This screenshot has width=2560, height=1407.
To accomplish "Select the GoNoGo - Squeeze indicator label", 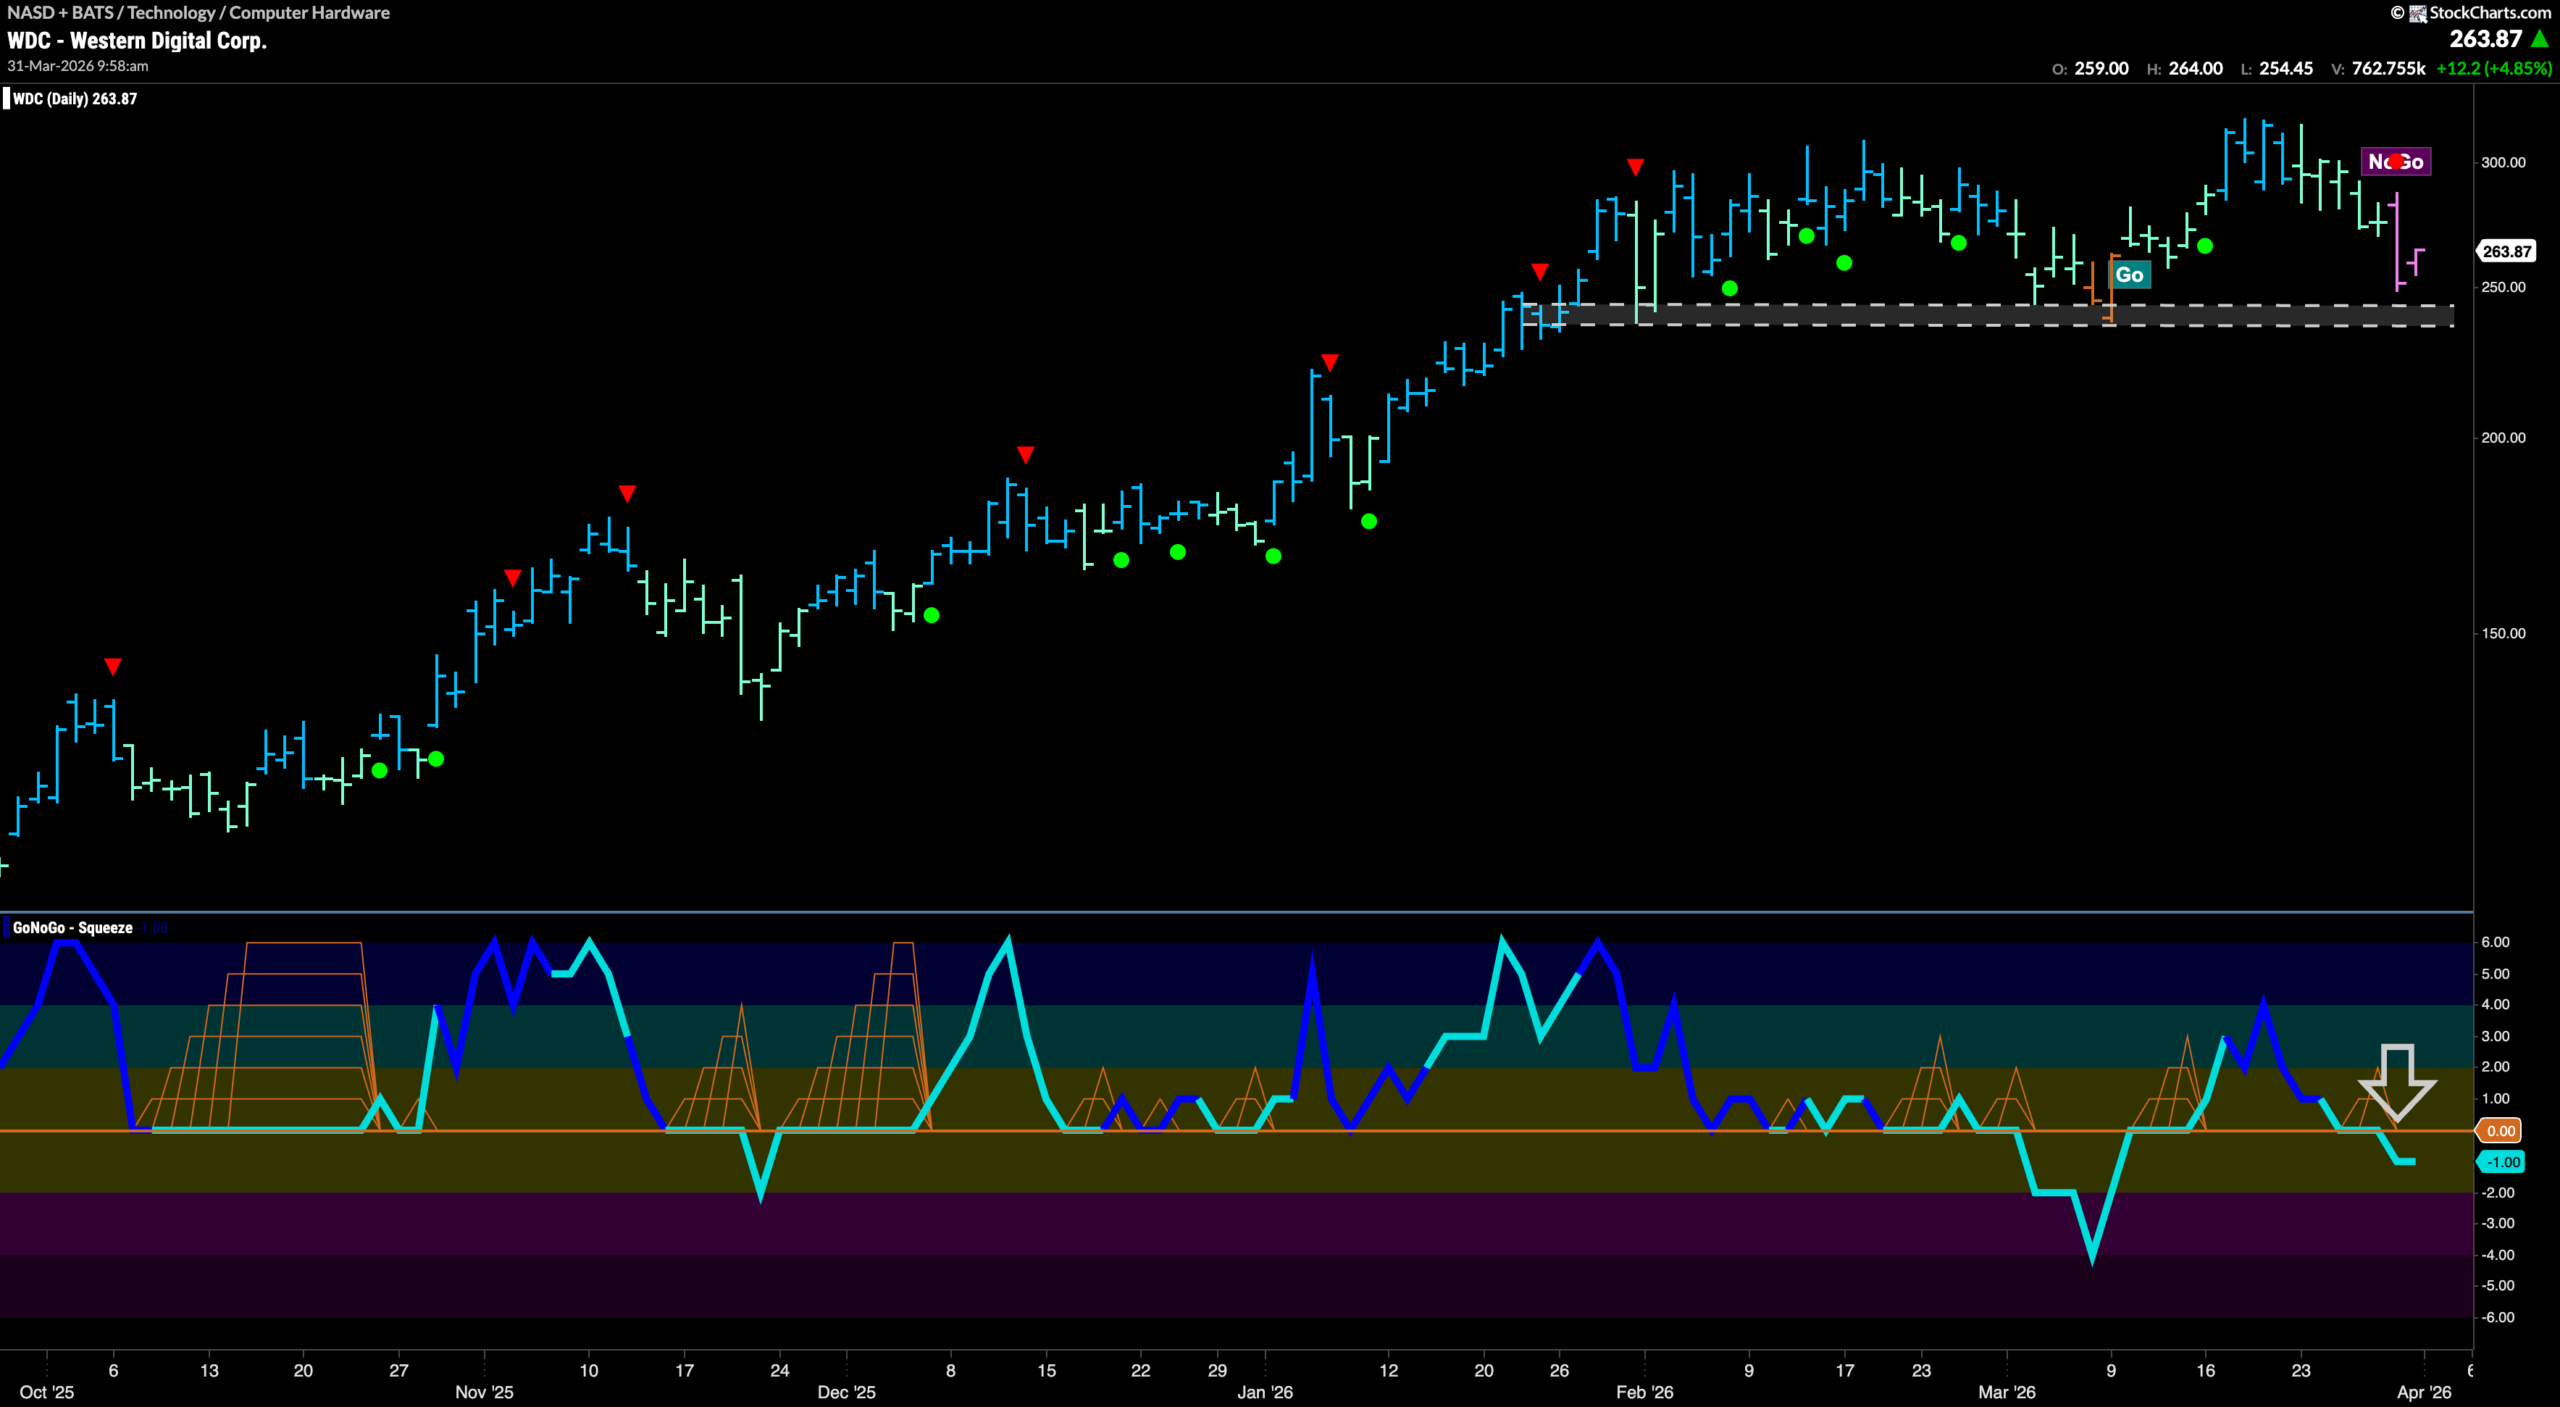I will coord(72,928).
